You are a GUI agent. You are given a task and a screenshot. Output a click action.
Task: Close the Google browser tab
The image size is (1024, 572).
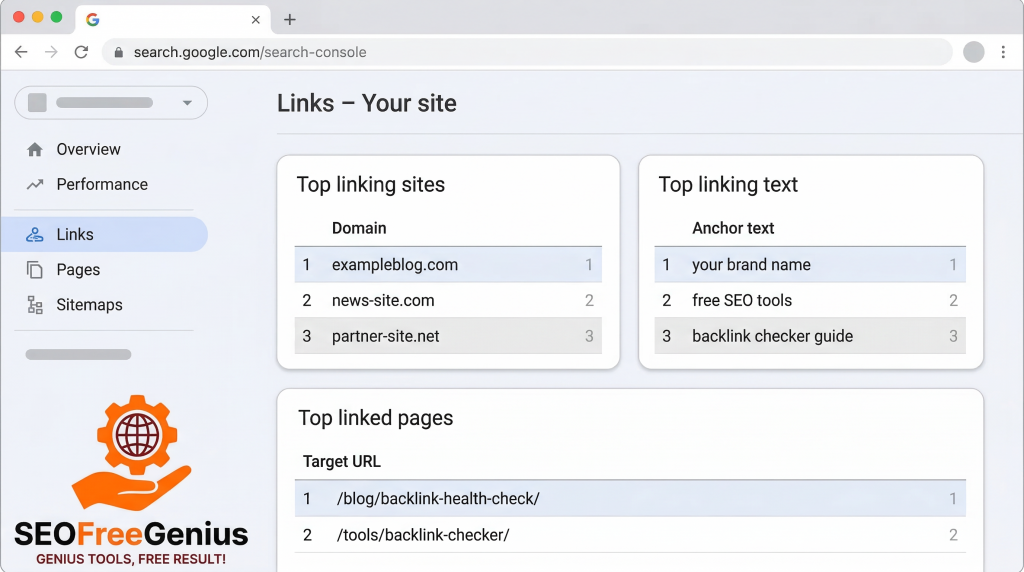[255, 20]
